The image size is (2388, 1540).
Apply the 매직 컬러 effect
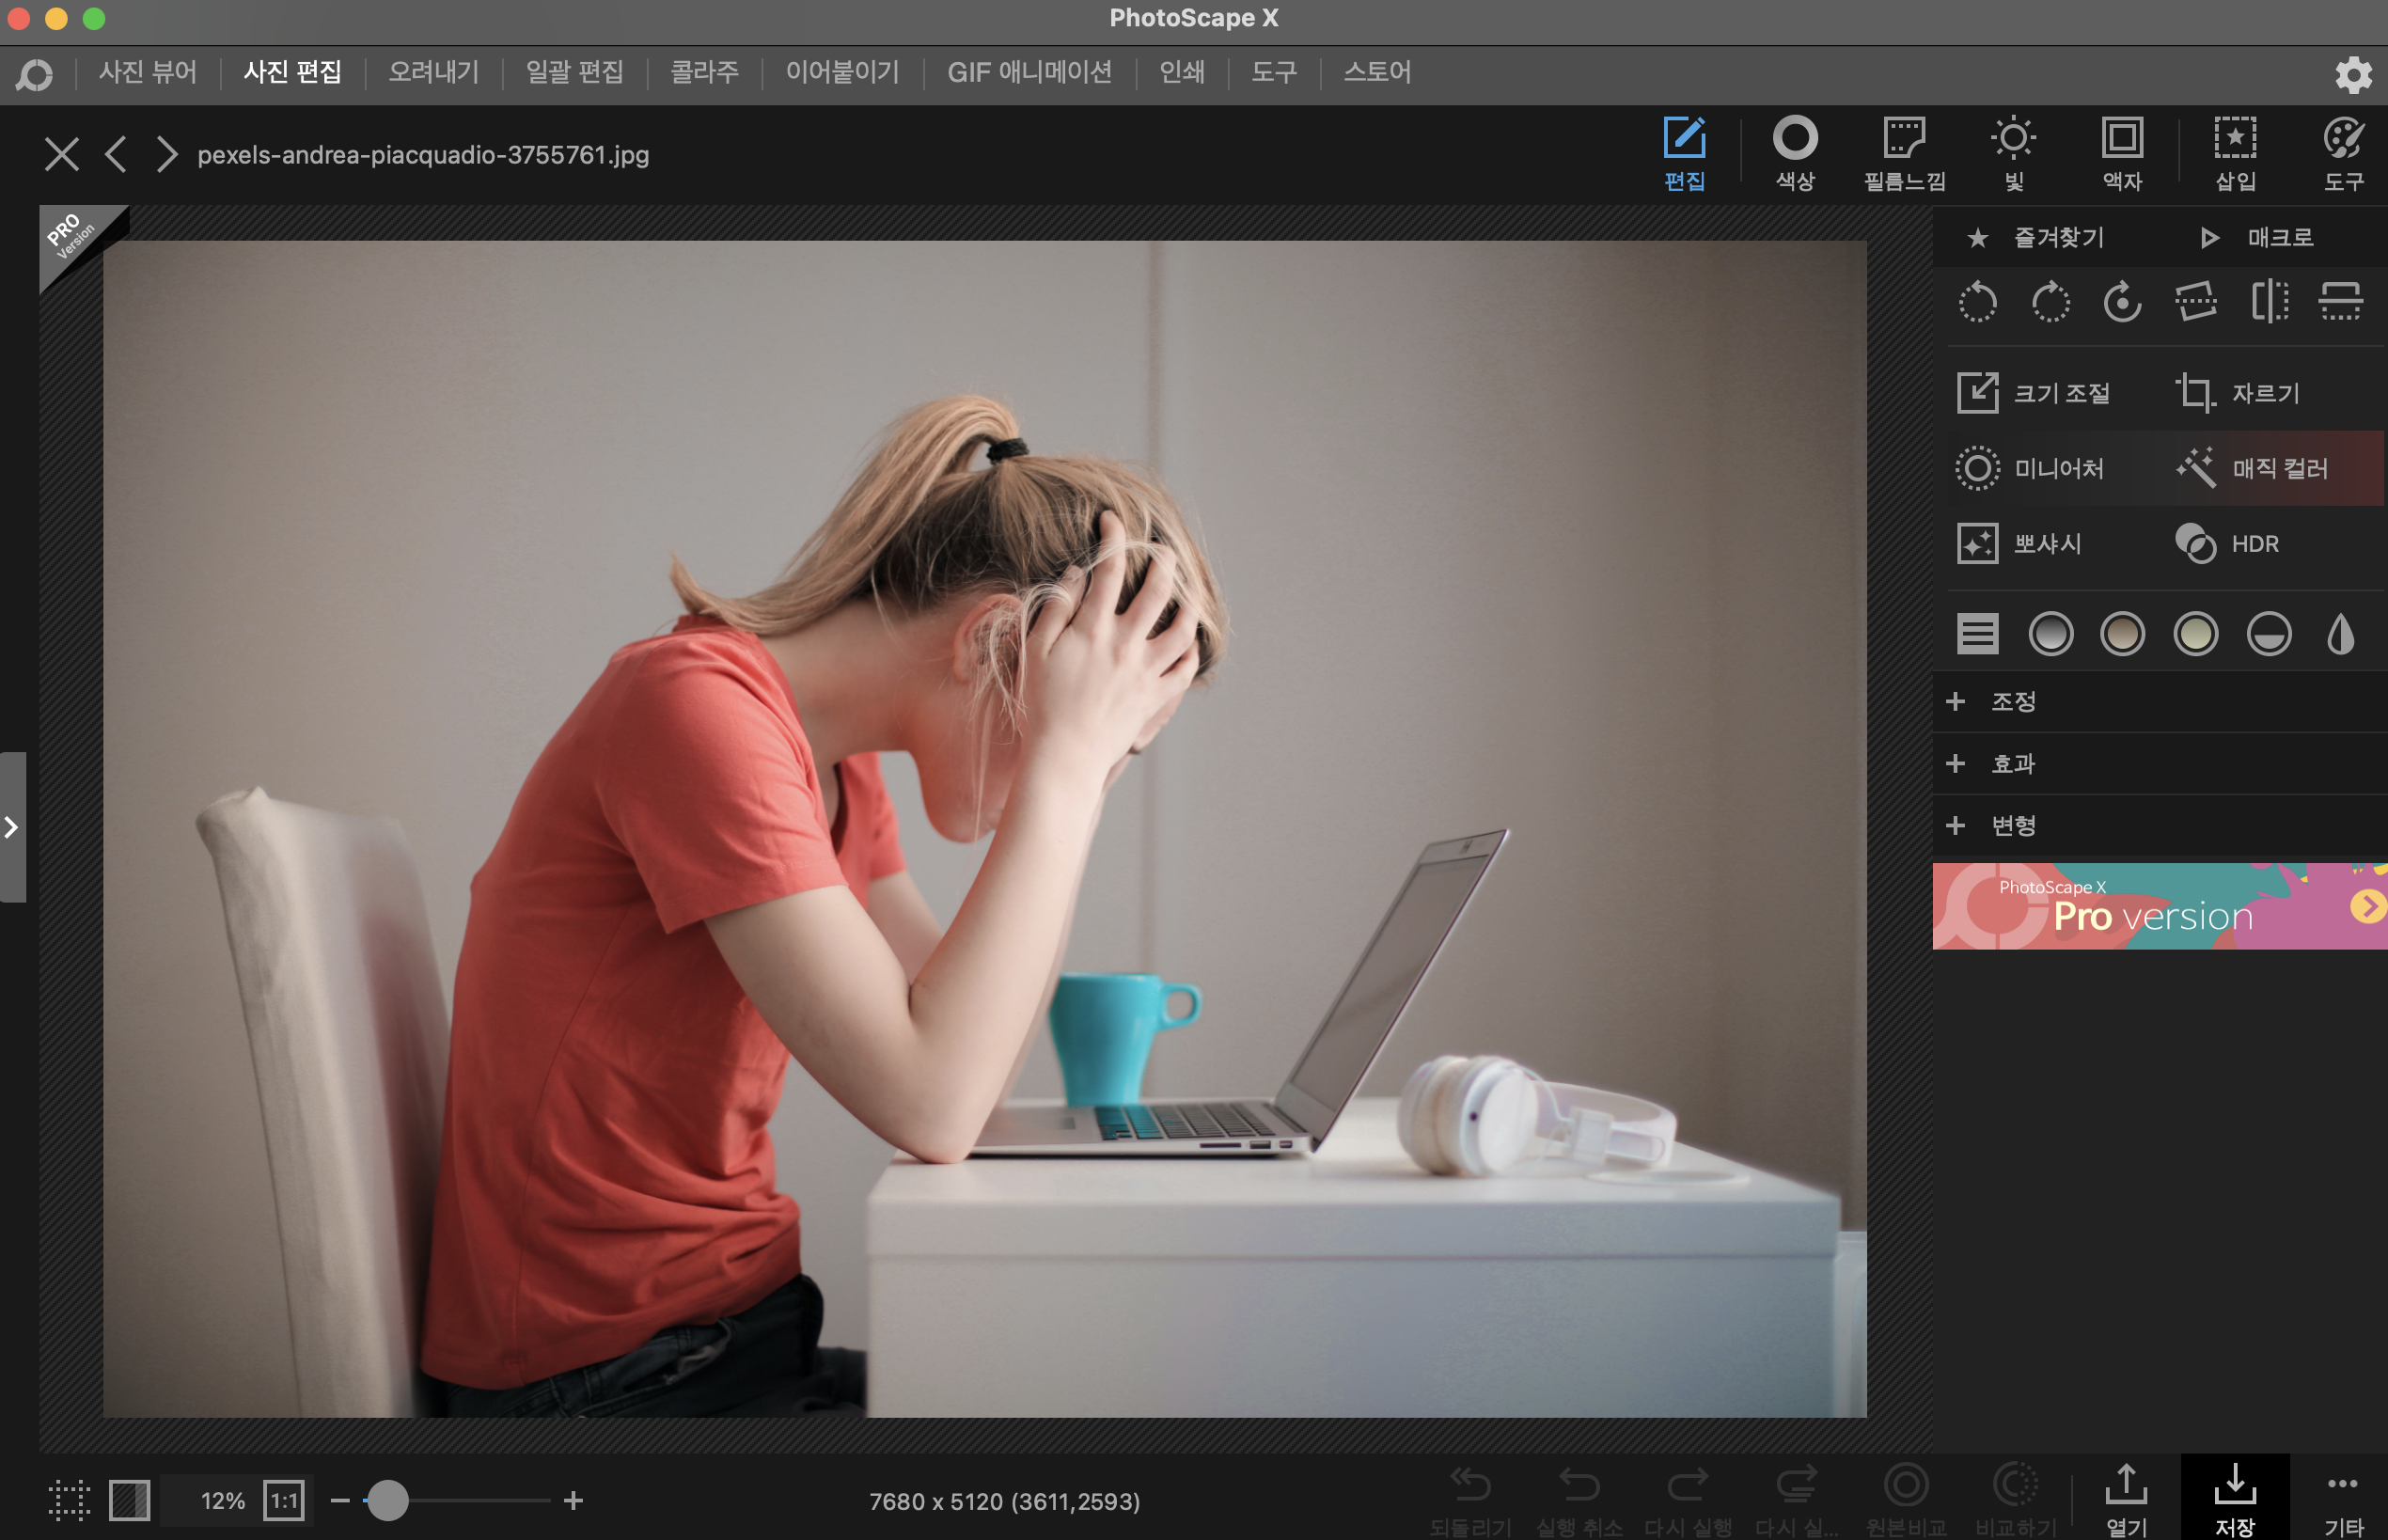2254,468
